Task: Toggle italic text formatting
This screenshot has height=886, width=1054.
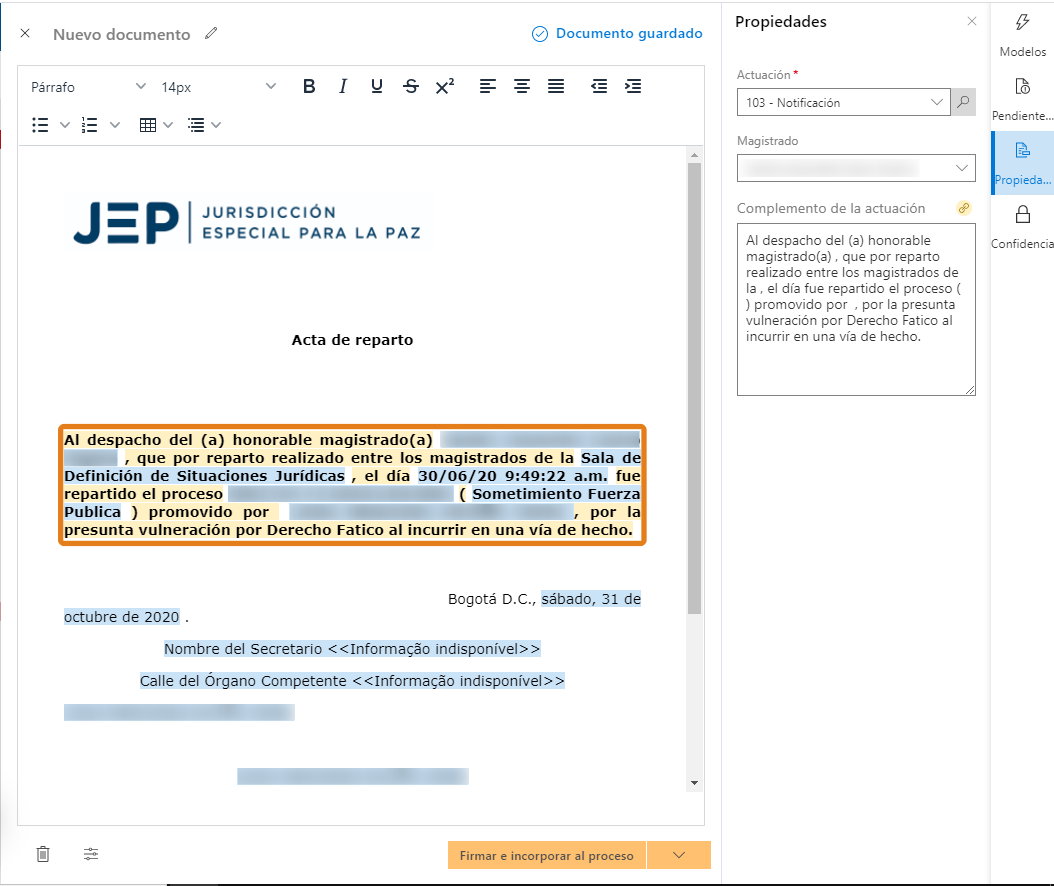Action: point(343,87)
